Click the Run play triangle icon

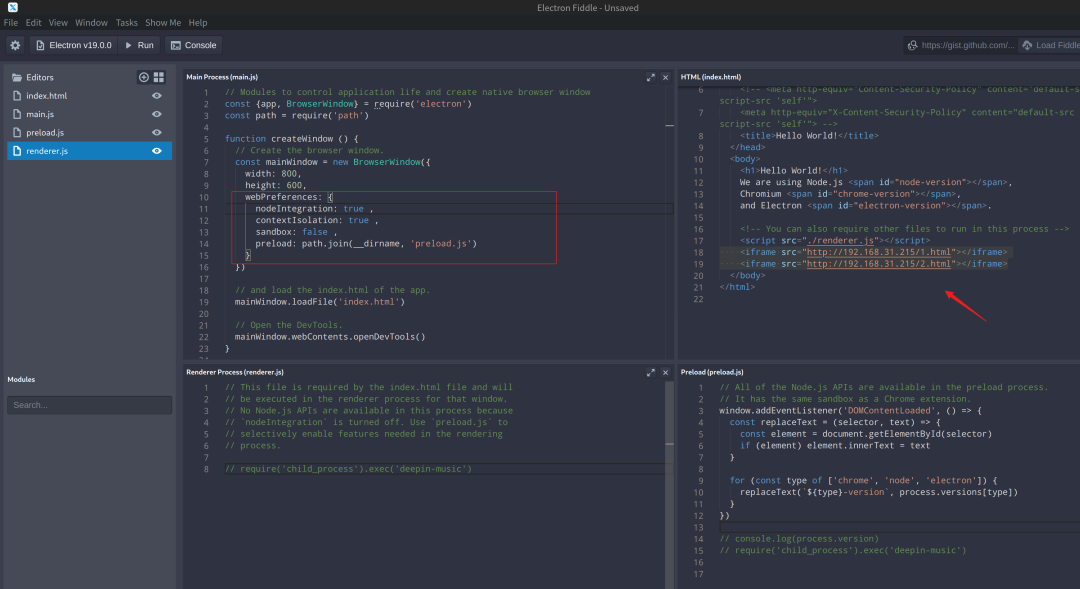[128, 45]
